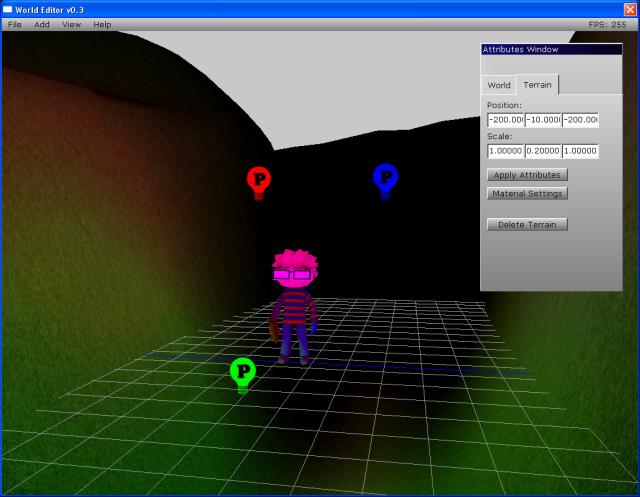Focus the third Position field (Z)
The height and width of the screenshot is (497, 640).
[x=580, y=120]
